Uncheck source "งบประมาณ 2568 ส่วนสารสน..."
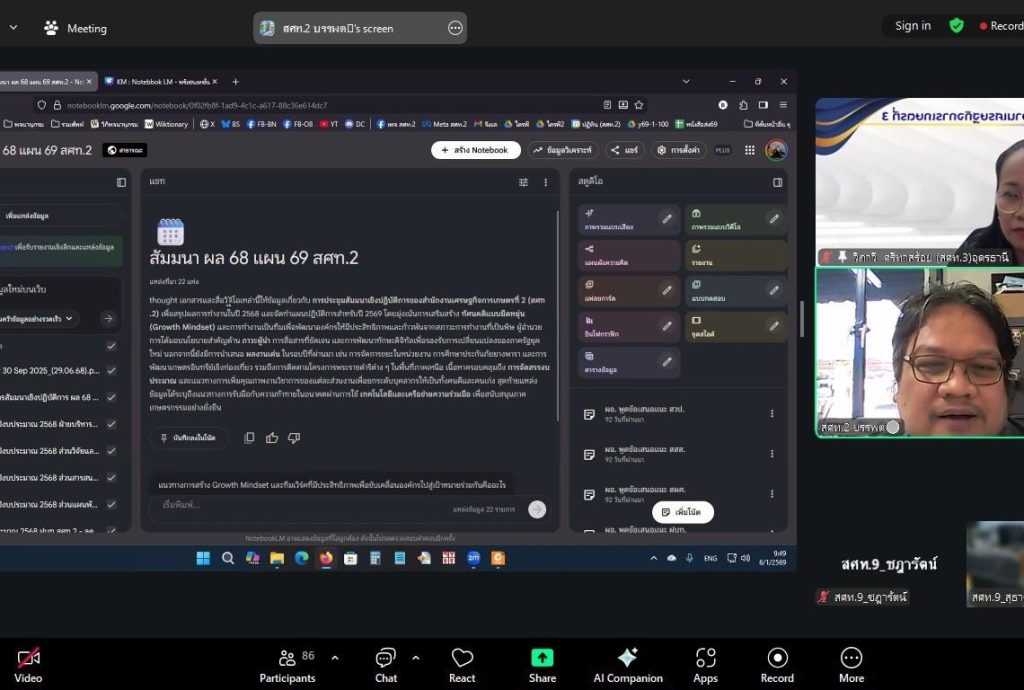 click(112, 477)
